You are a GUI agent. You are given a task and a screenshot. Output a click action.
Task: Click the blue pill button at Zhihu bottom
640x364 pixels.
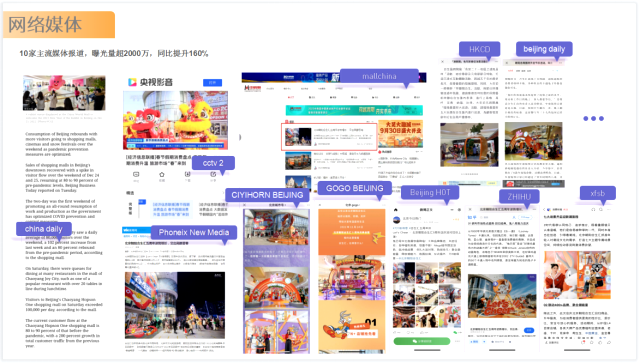tap(529, 330)
